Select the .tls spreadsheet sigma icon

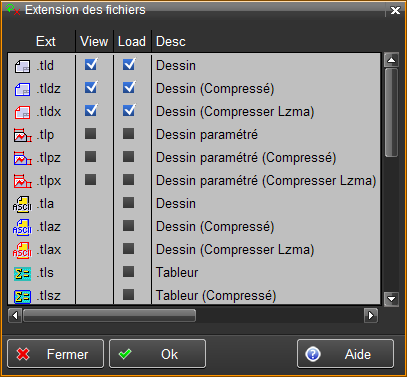pos(22,273)
